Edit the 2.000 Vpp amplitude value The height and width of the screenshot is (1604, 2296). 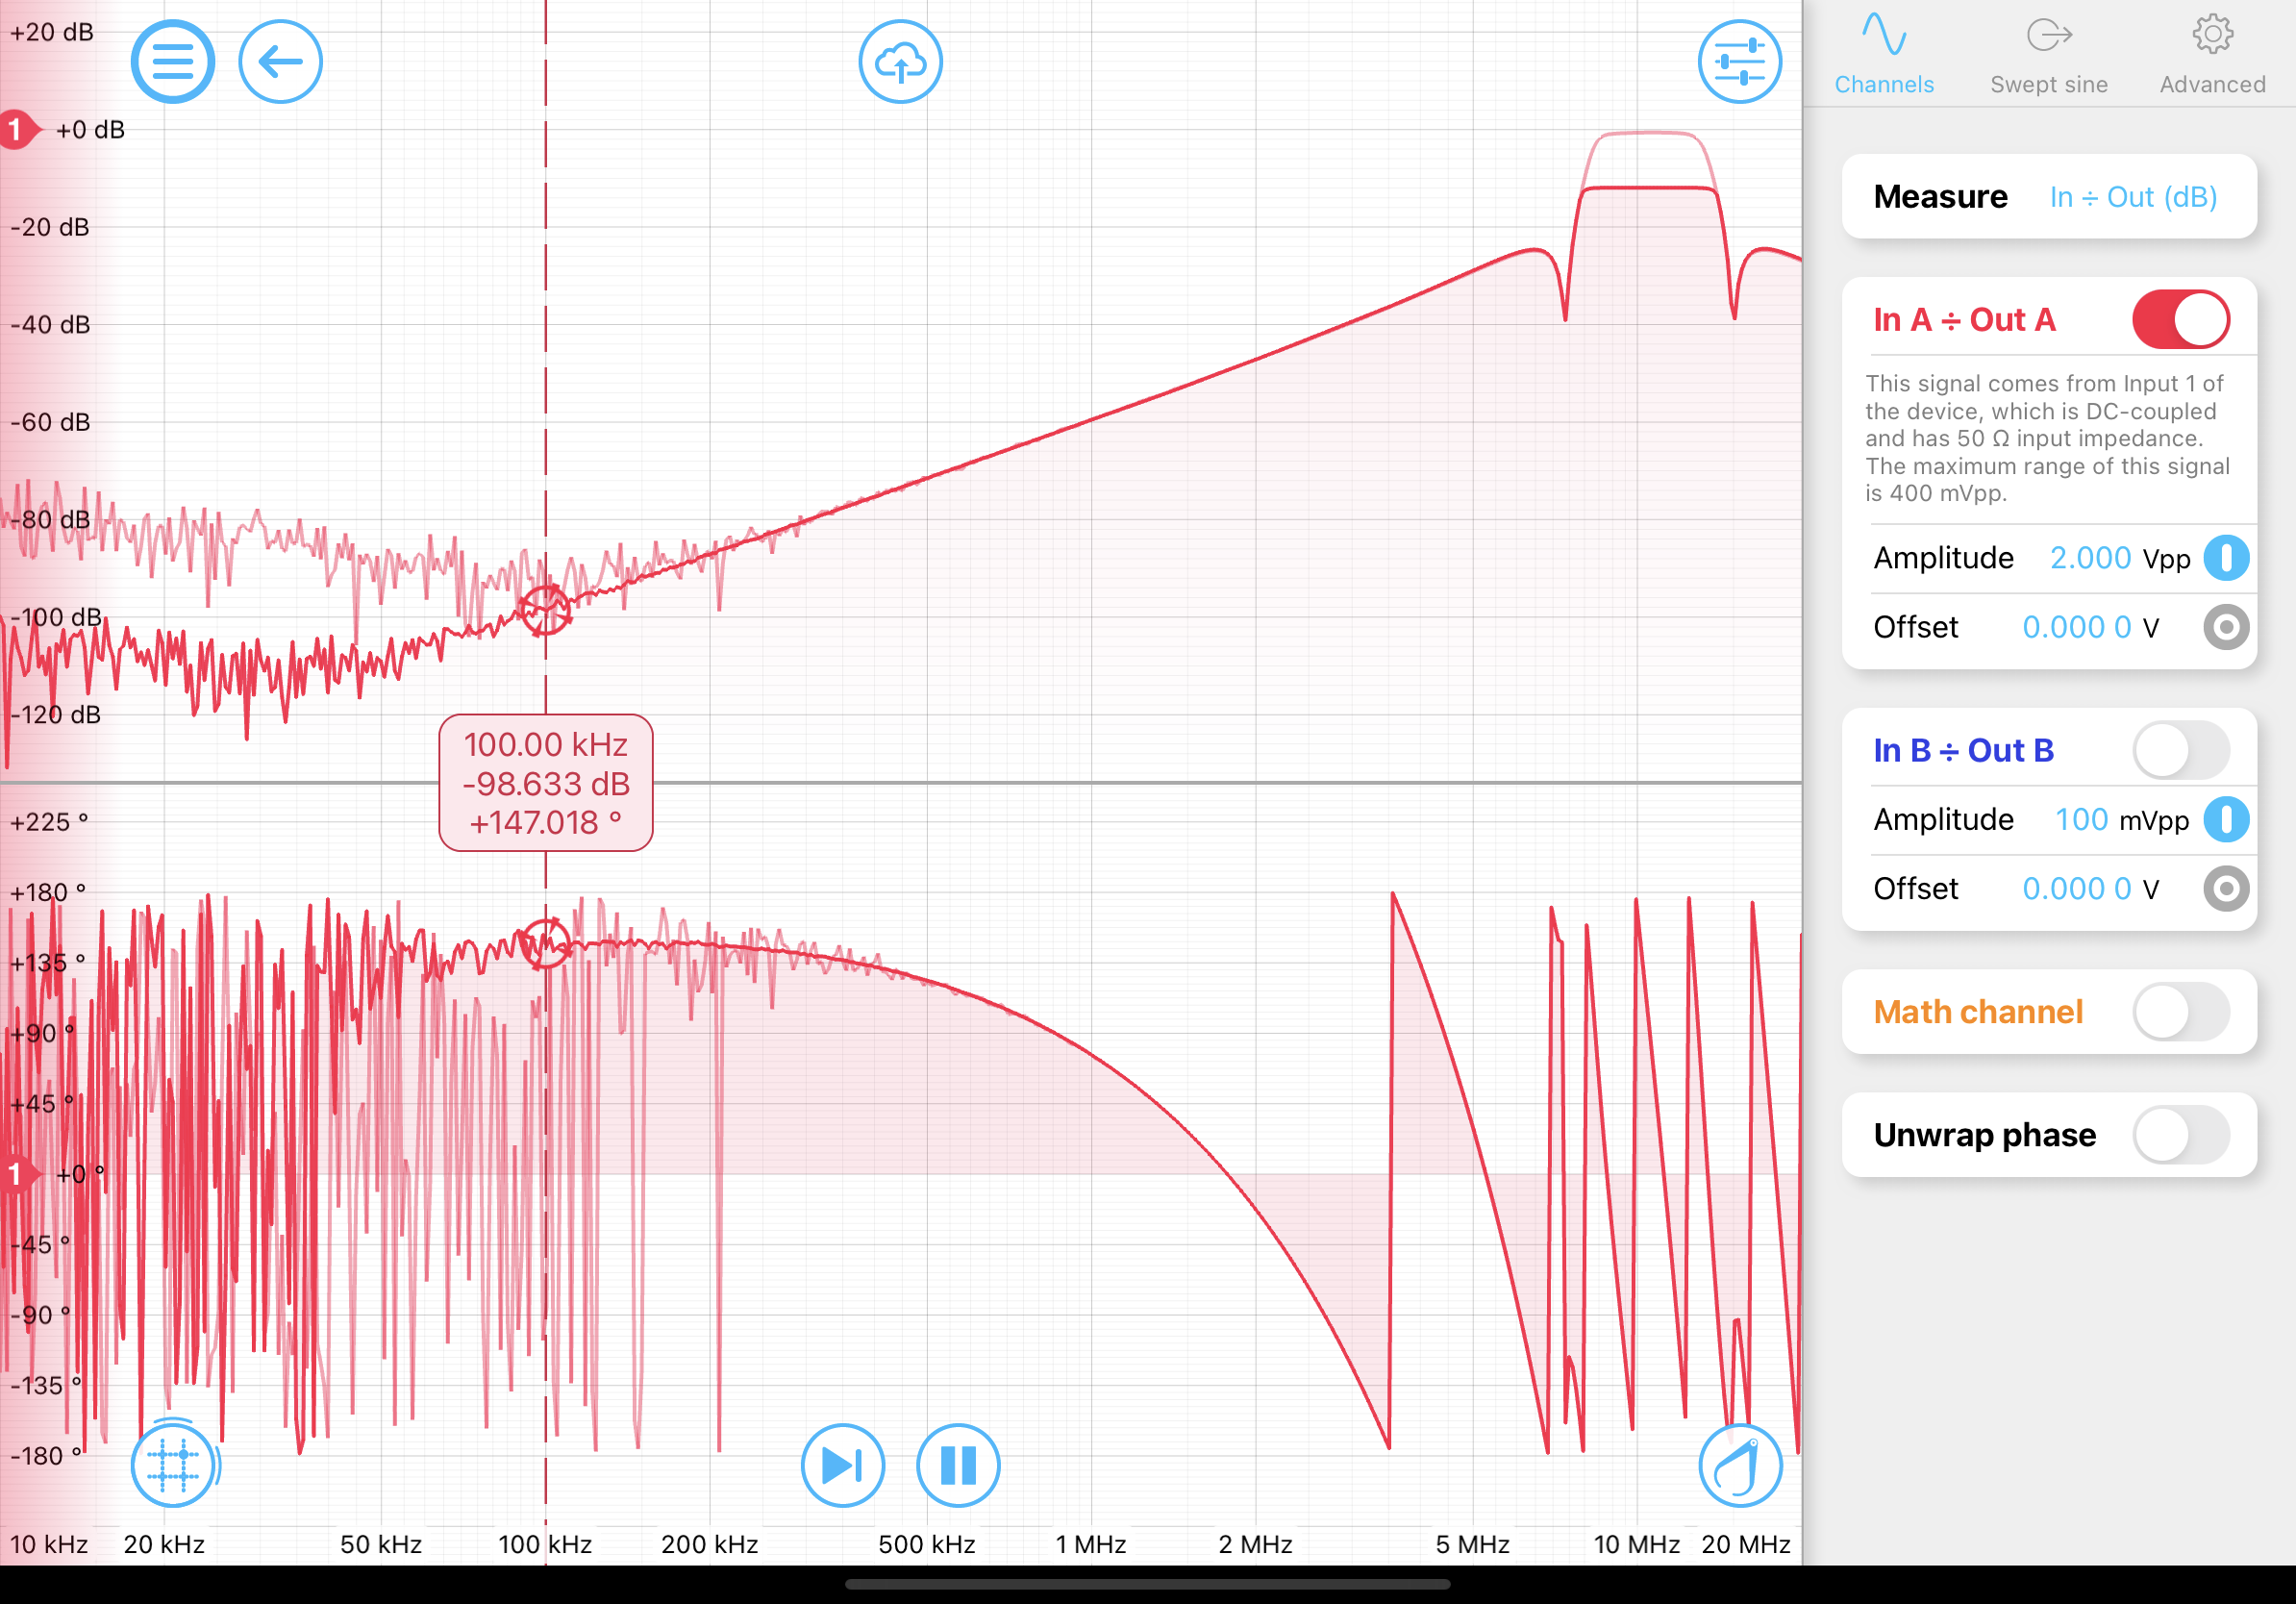click(x=2090, y=558)
